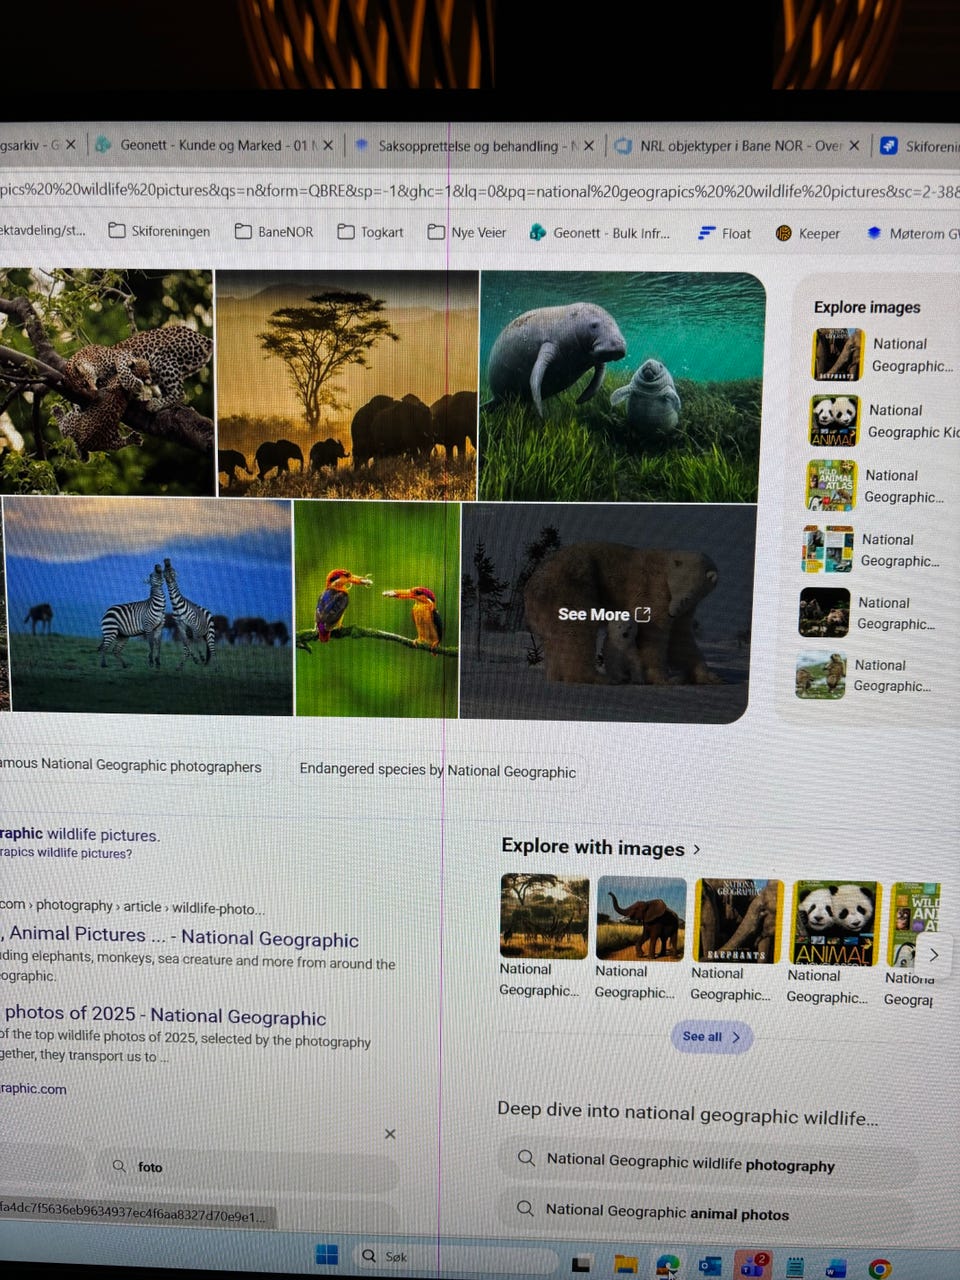This screenshot has width=960, height=1280.
Task: Open Møterom bookmark
Action: click(x=912, y=233)
